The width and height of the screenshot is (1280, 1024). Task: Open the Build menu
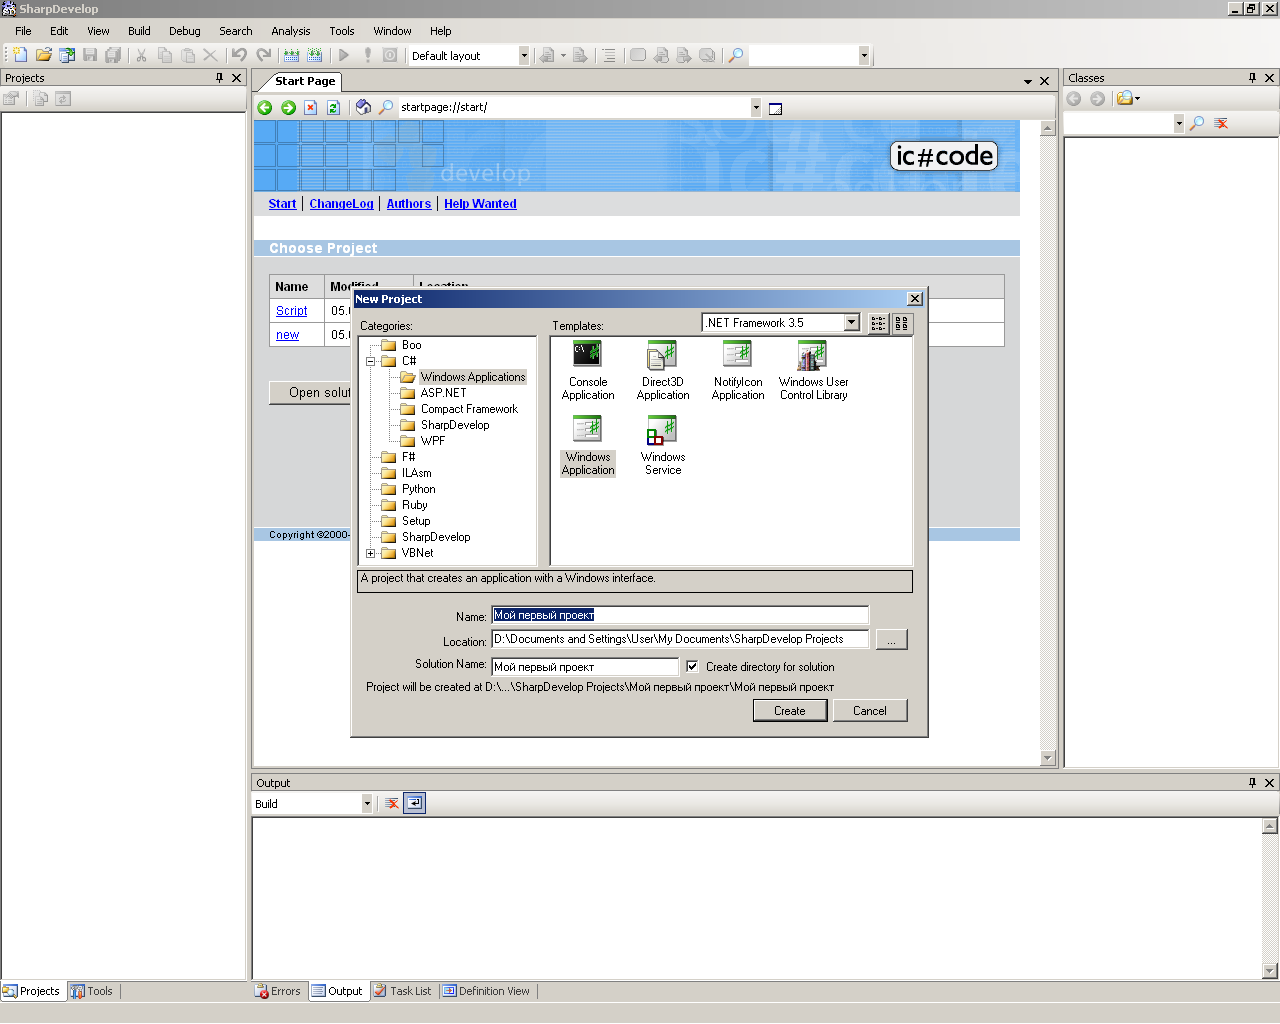tap(139, 31)
